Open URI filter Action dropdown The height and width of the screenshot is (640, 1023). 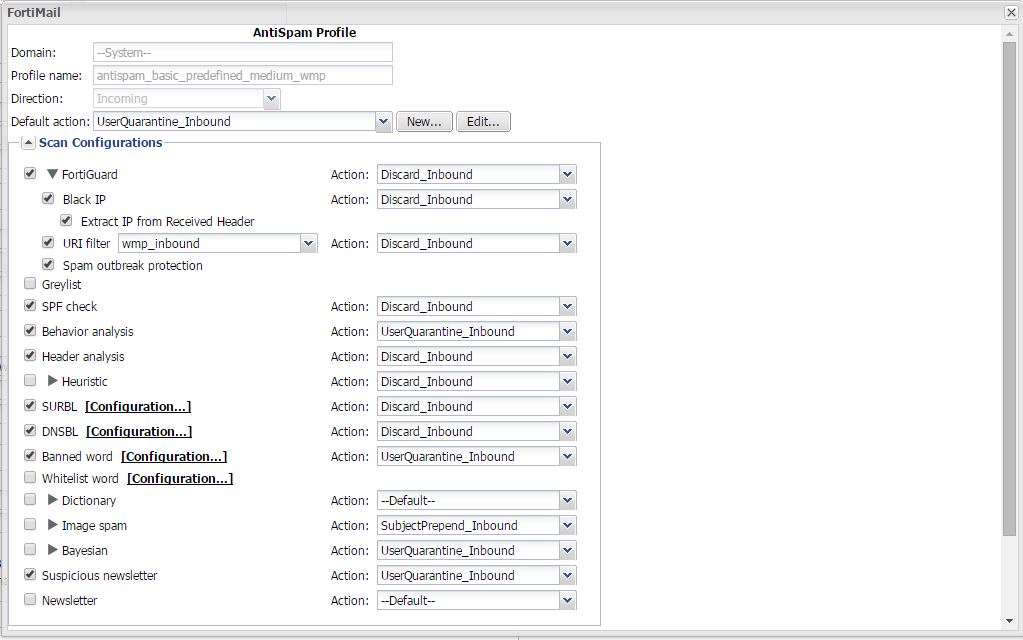pos(568,243)
